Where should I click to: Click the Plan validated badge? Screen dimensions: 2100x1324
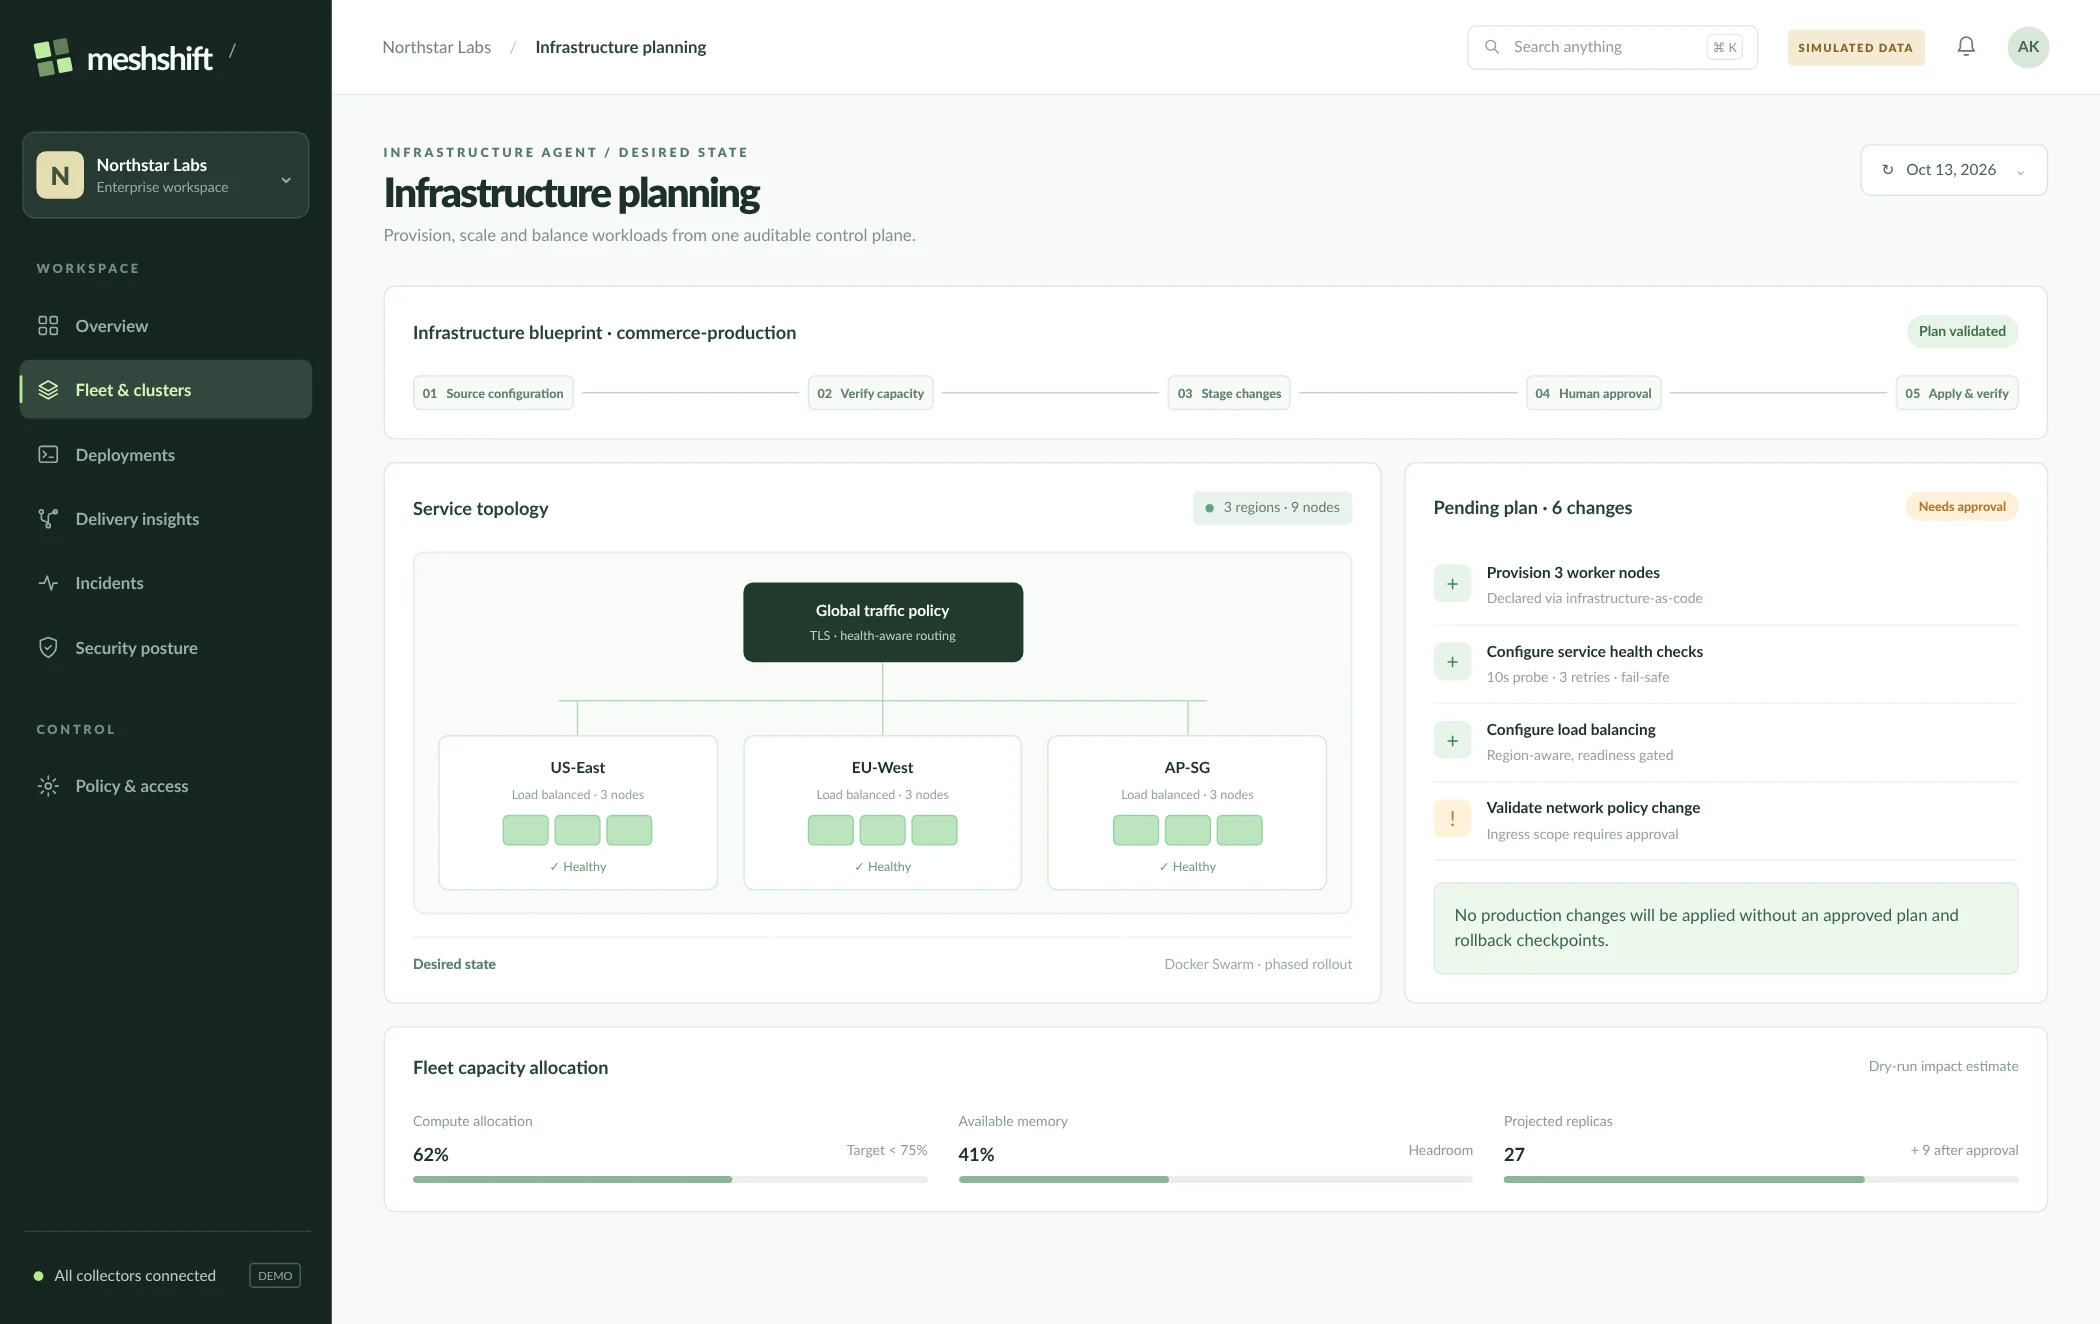[x=1962, y=332]
